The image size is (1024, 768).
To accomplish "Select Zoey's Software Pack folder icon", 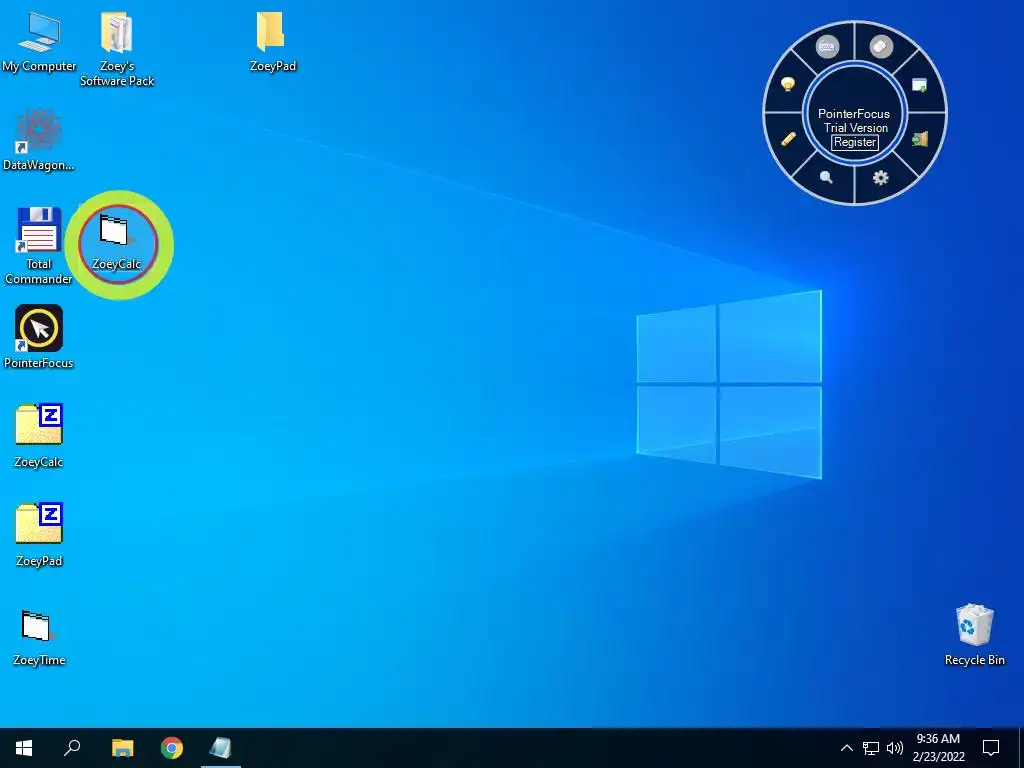I will [x=117, y=49].
